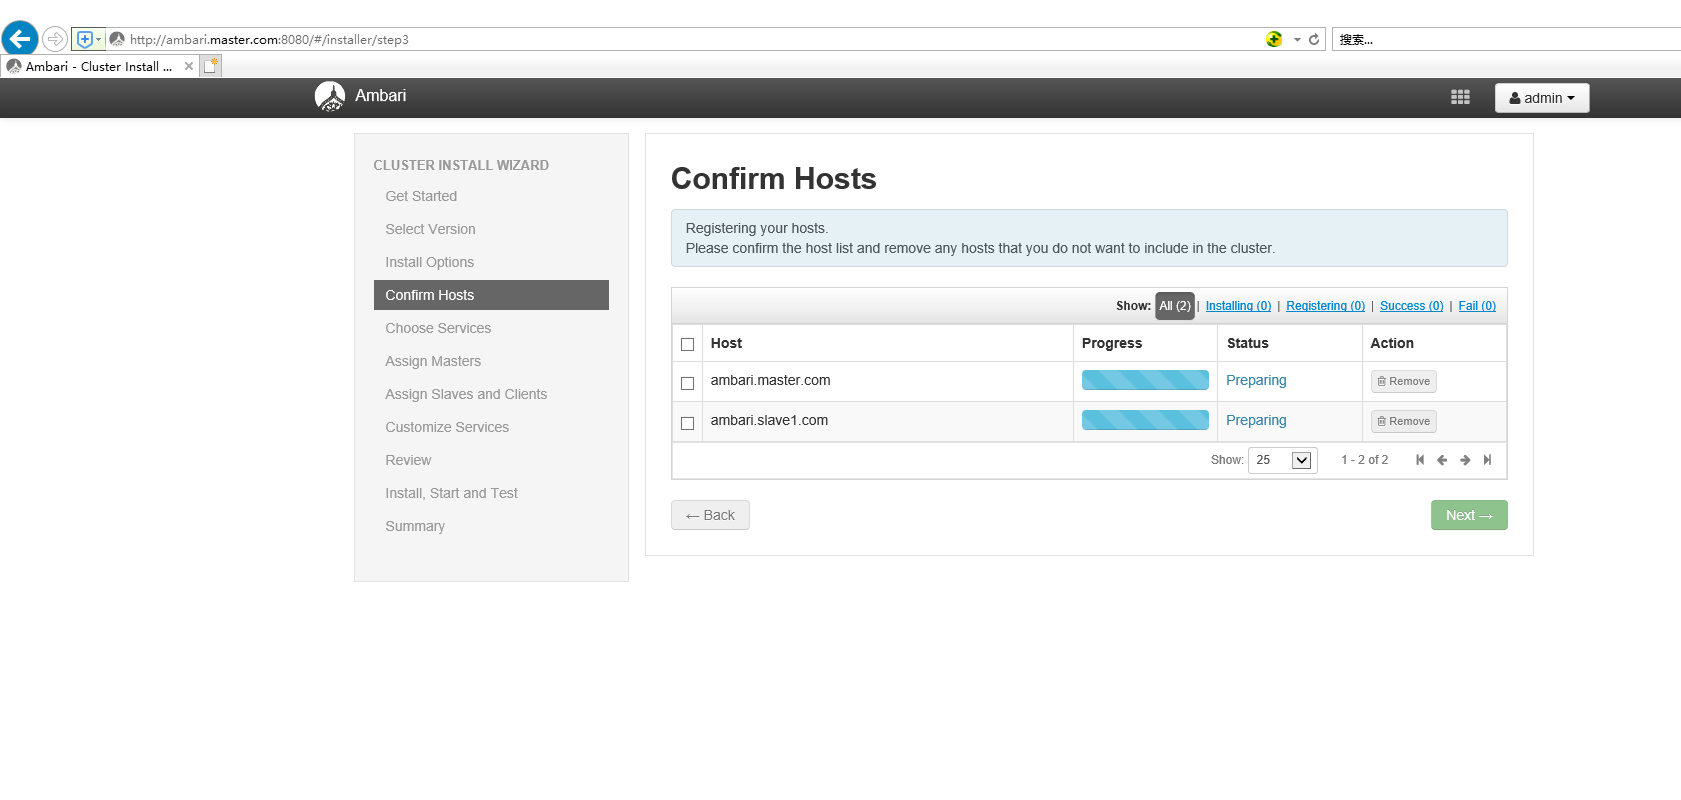Click ambari.slave1.com progress bar
The image size is (1681, 800).
(1145, 420)
